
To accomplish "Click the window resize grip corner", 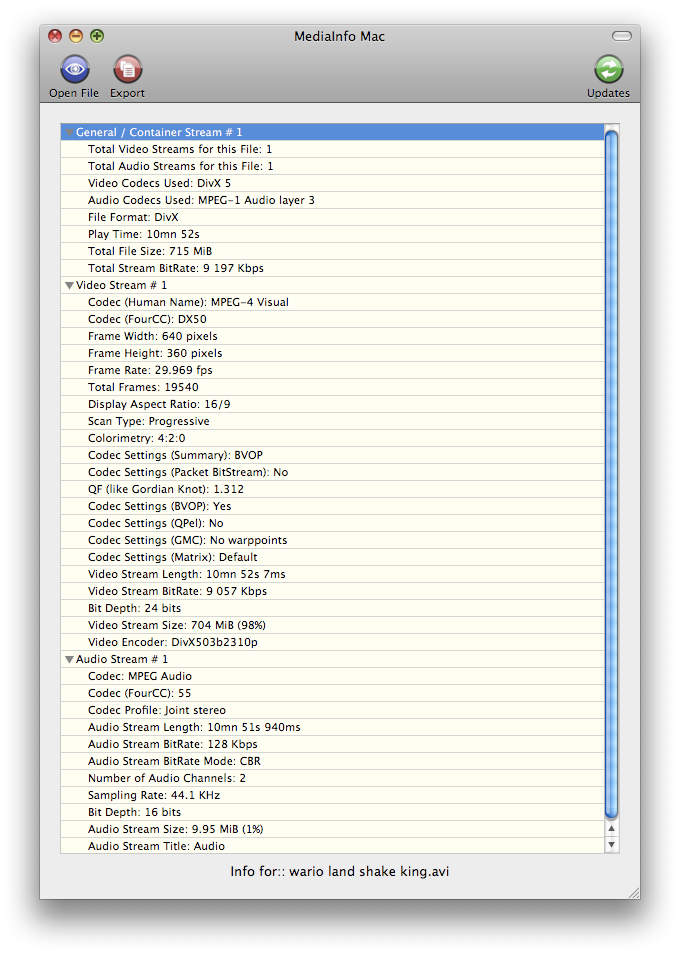I will (x=634, y=893).
